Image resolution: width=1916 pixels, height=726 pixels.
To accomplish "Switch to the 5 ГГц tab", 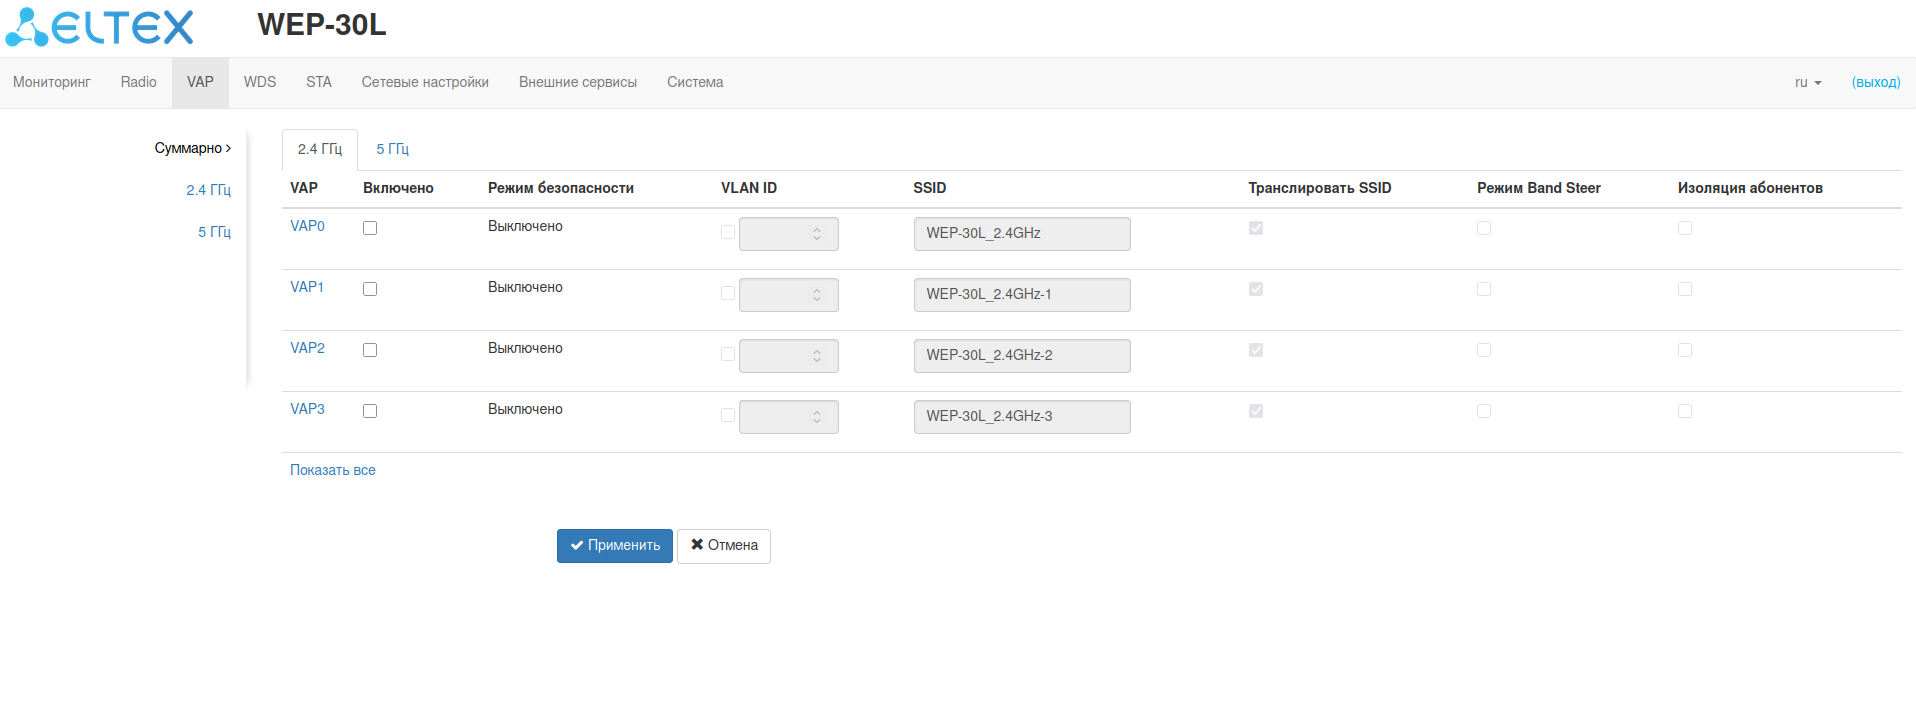I will 392,149.
